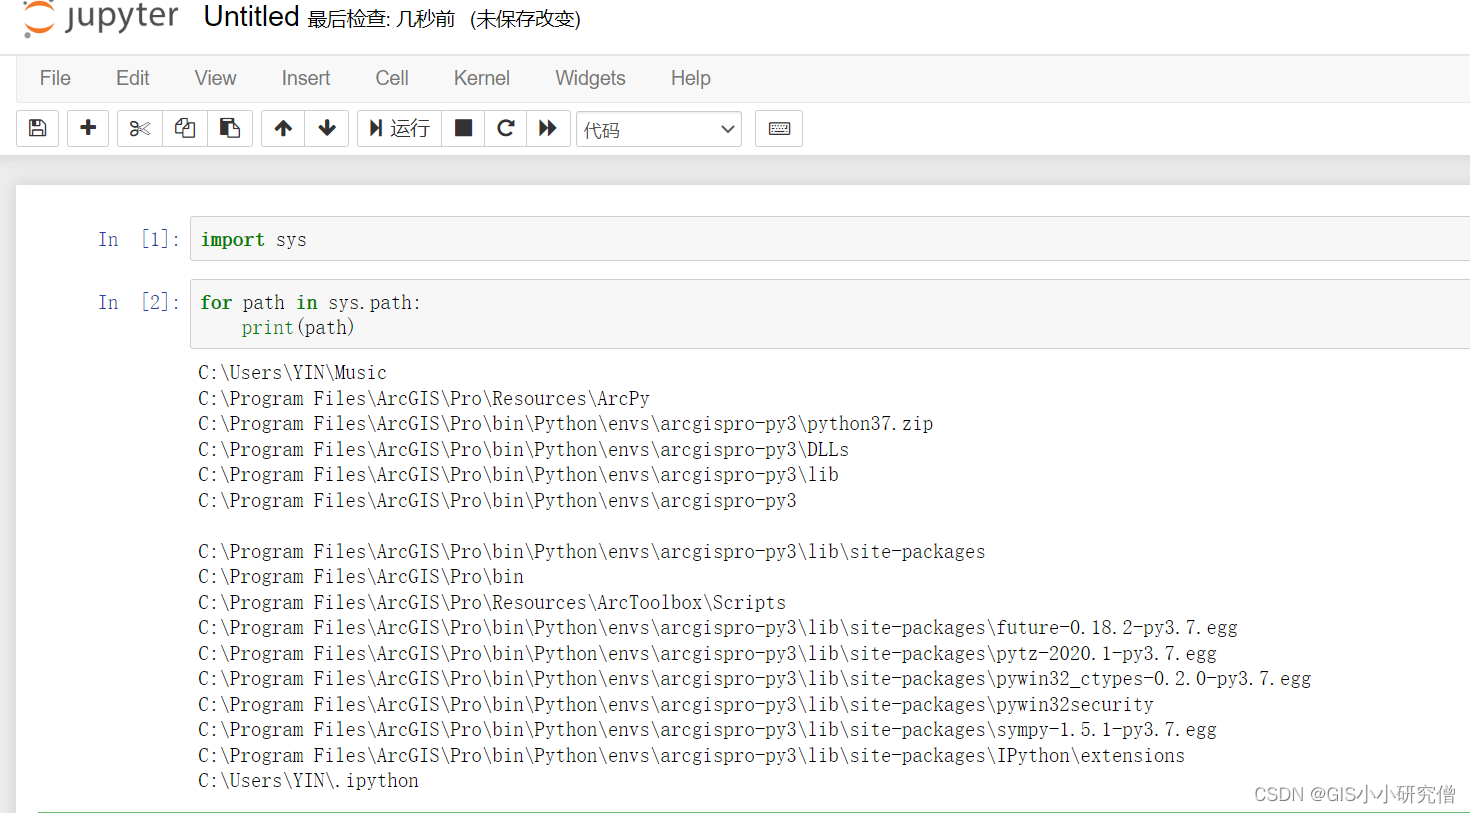Copy selected cells icon
The height and width of the screenshot is (813, 1470).
[x=185, y=128]
